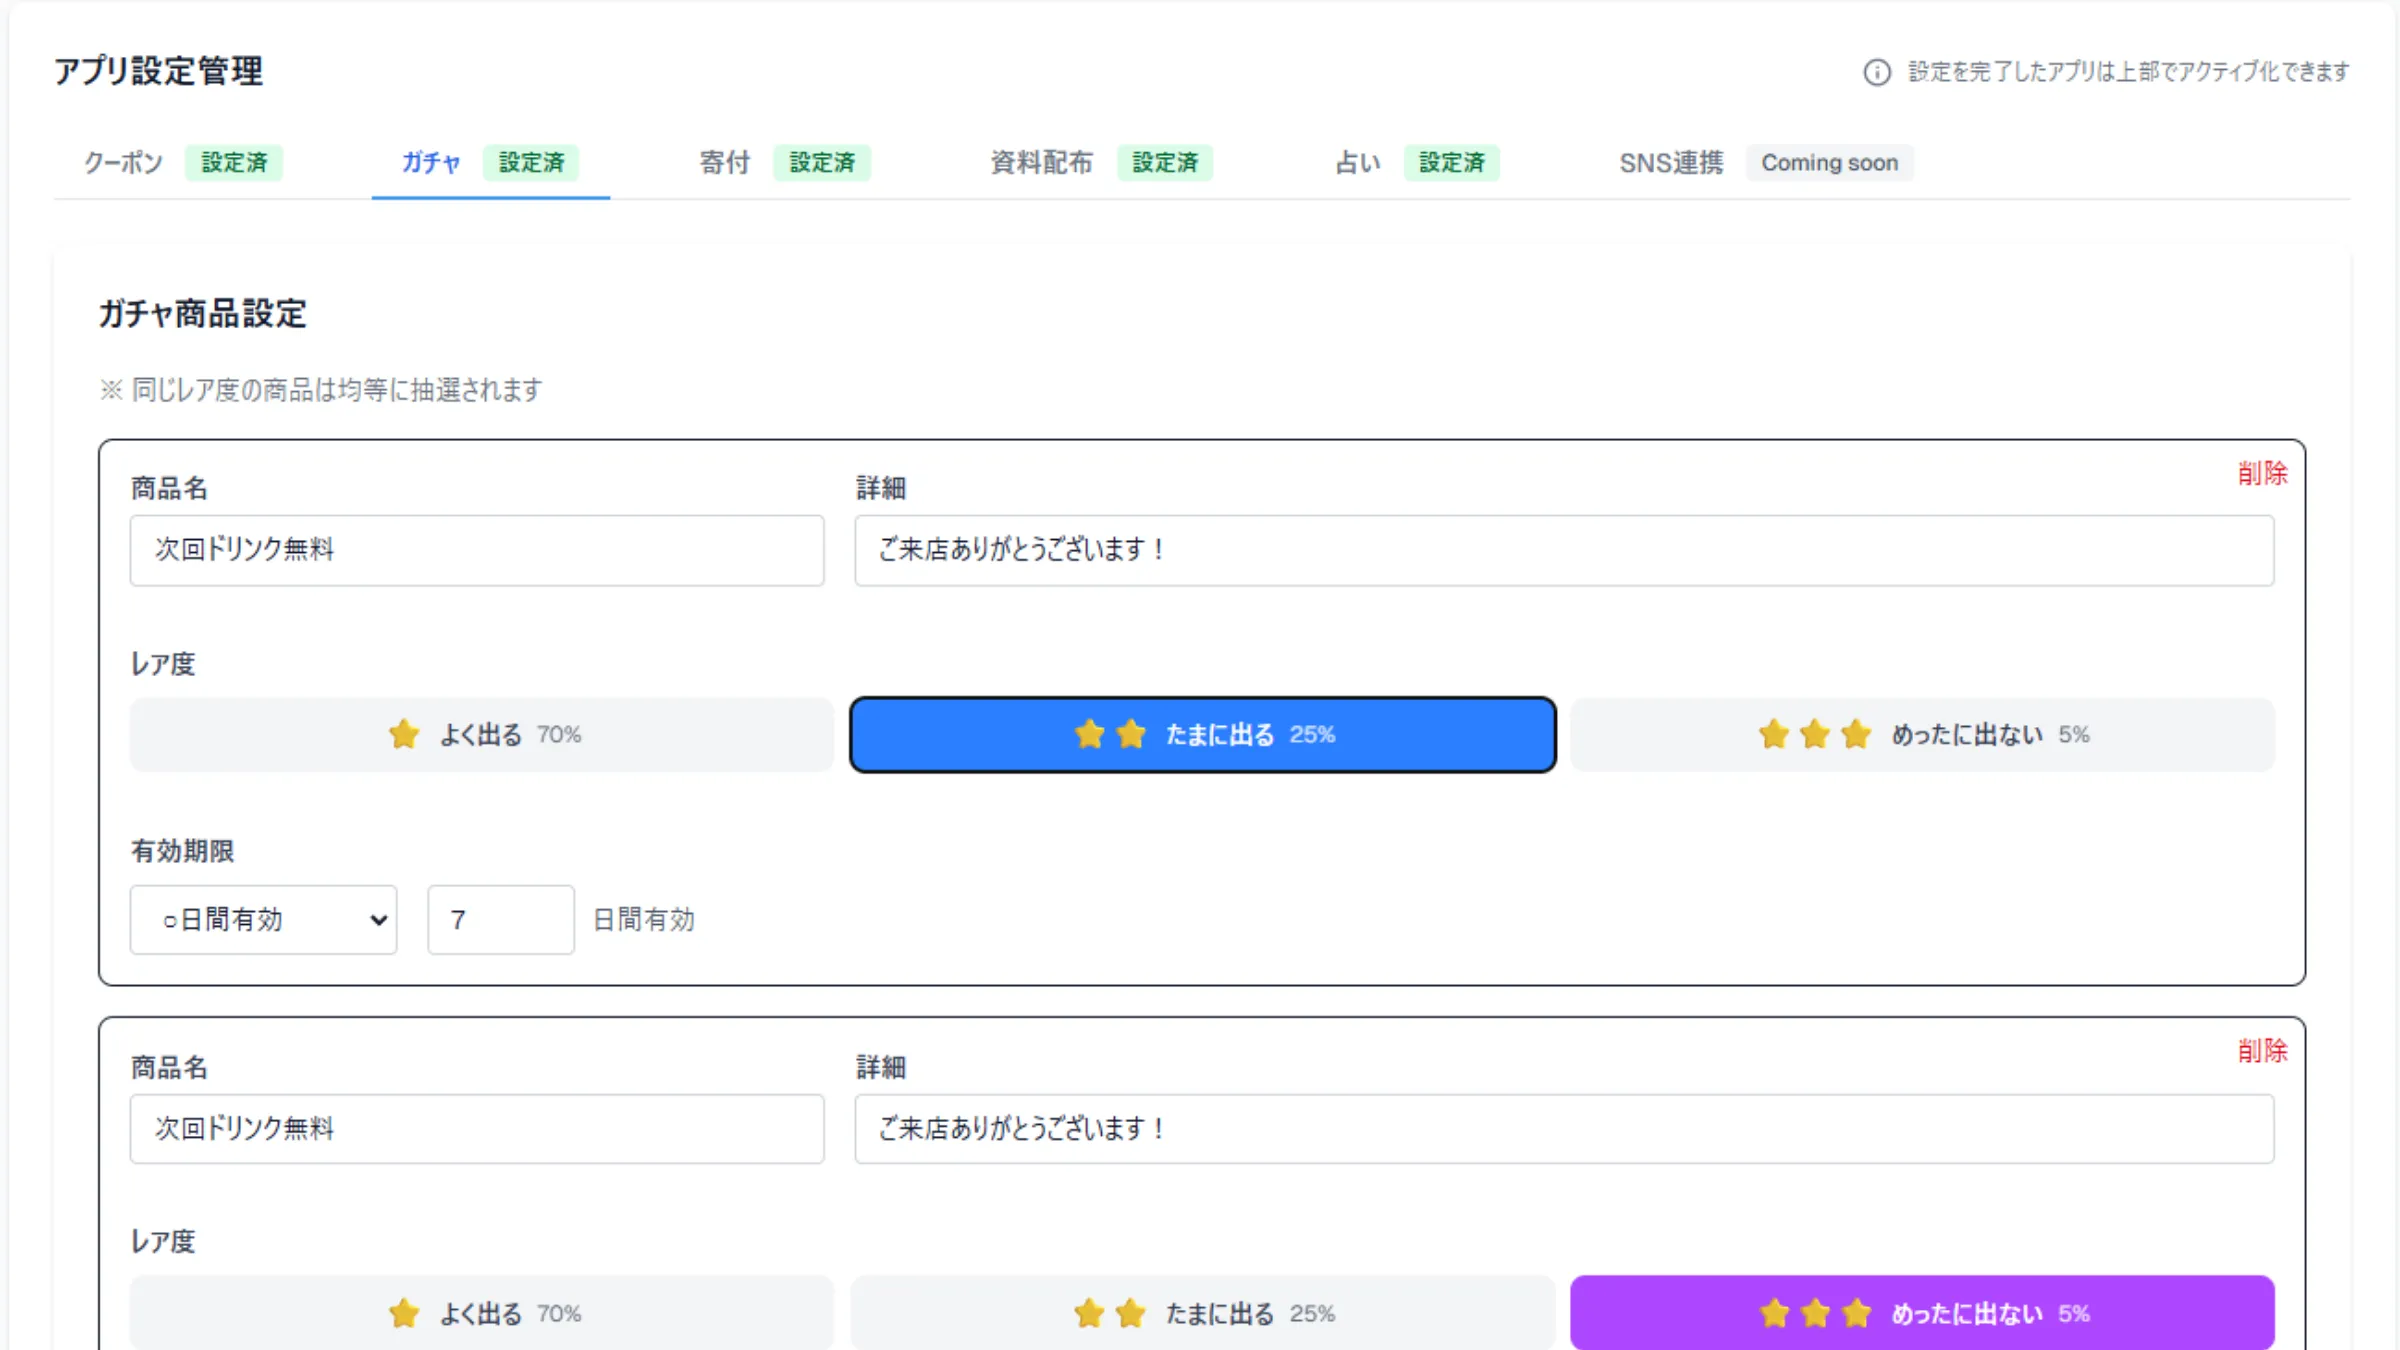
Task: Click the first 詳細 text field
Action: pyautogui.click(x=1564, y=550)
